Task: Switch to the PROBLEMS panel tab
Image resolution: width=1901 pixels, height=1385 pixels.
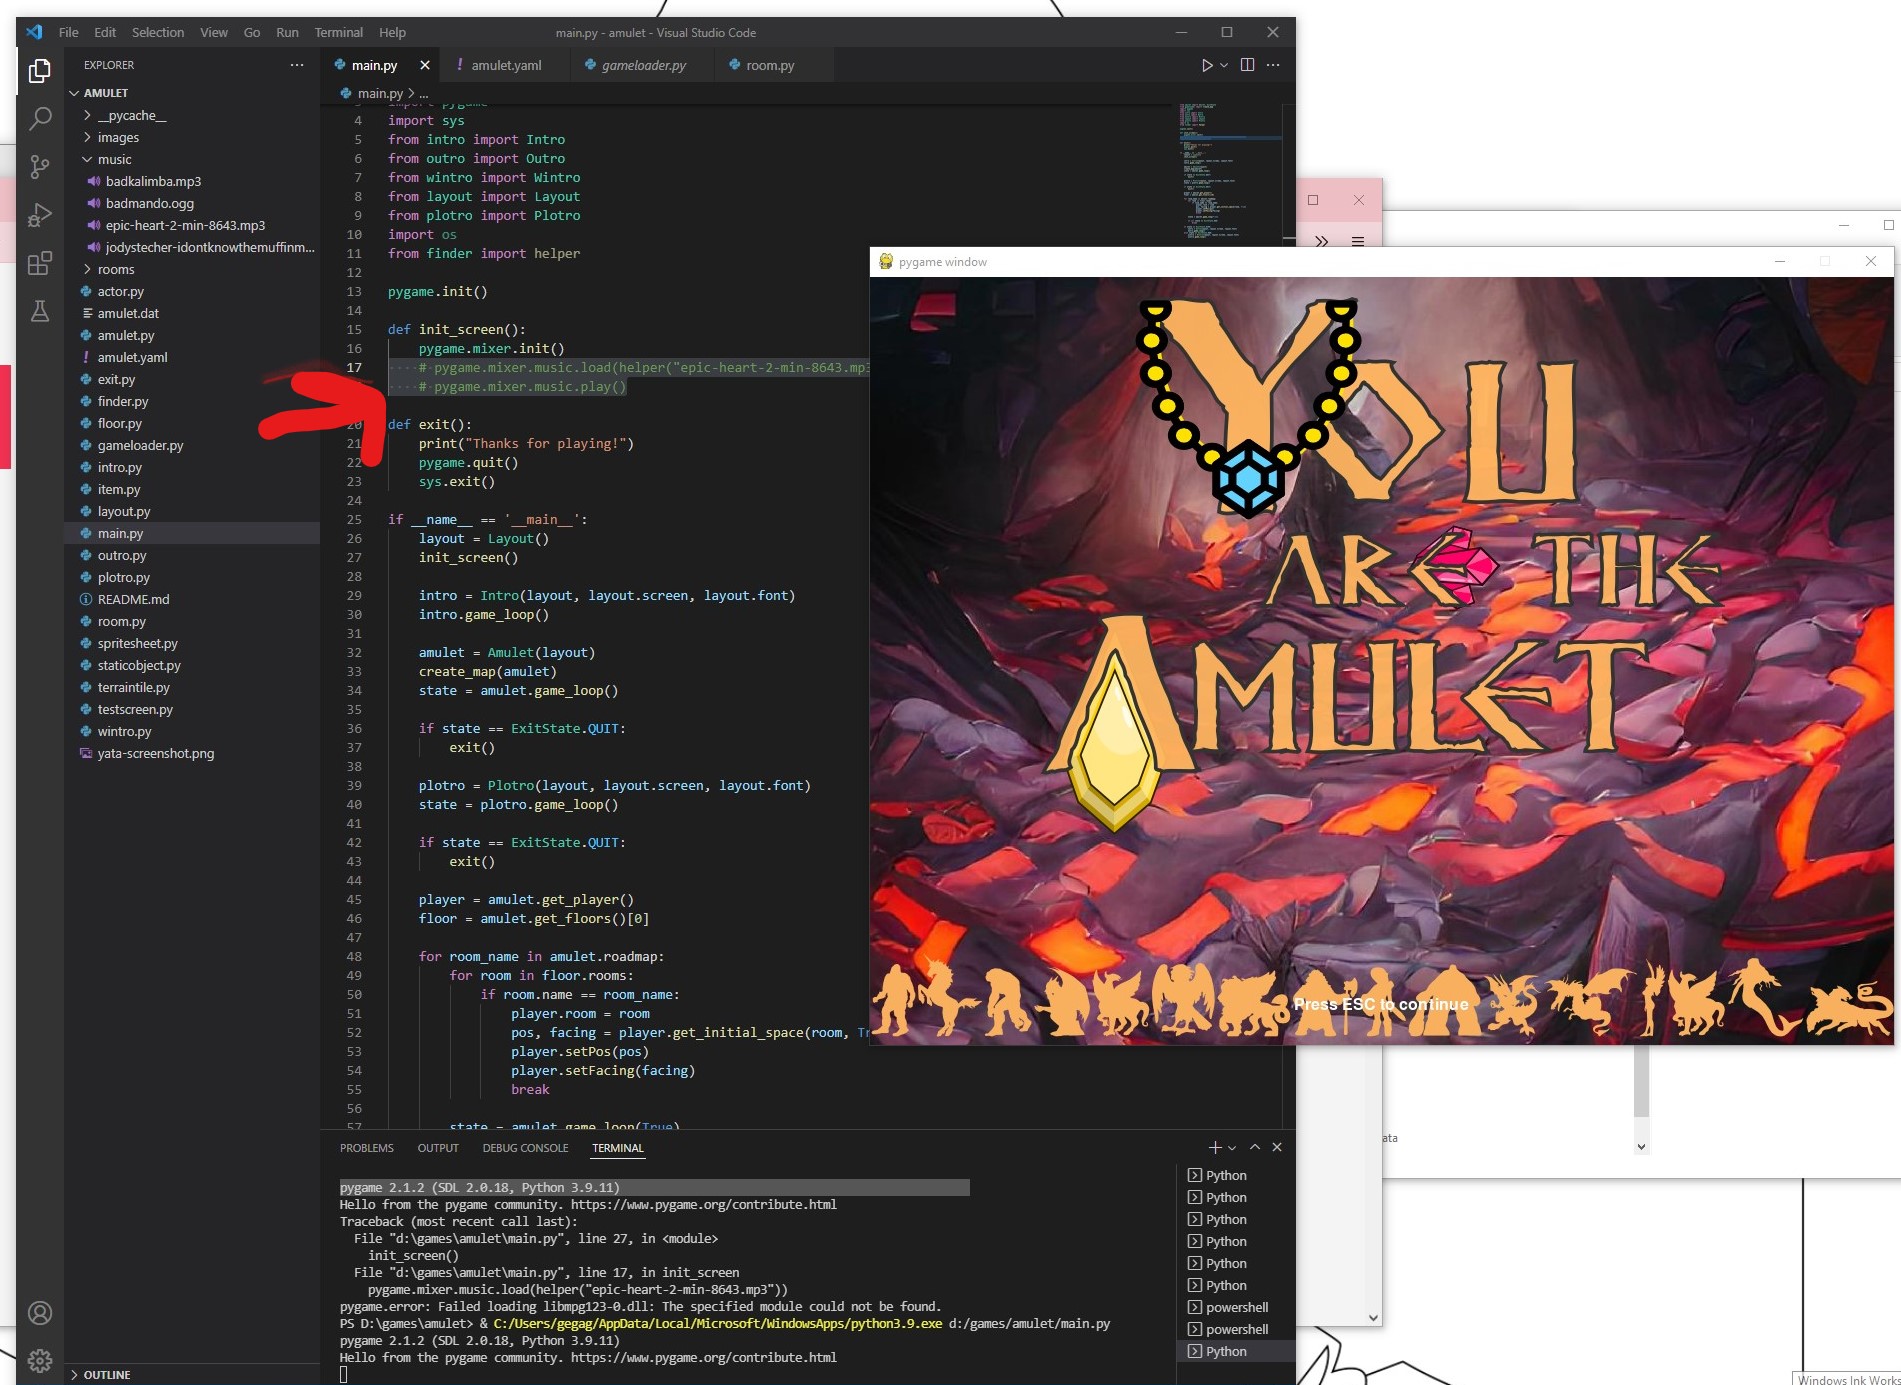Action: [366, 1148]
